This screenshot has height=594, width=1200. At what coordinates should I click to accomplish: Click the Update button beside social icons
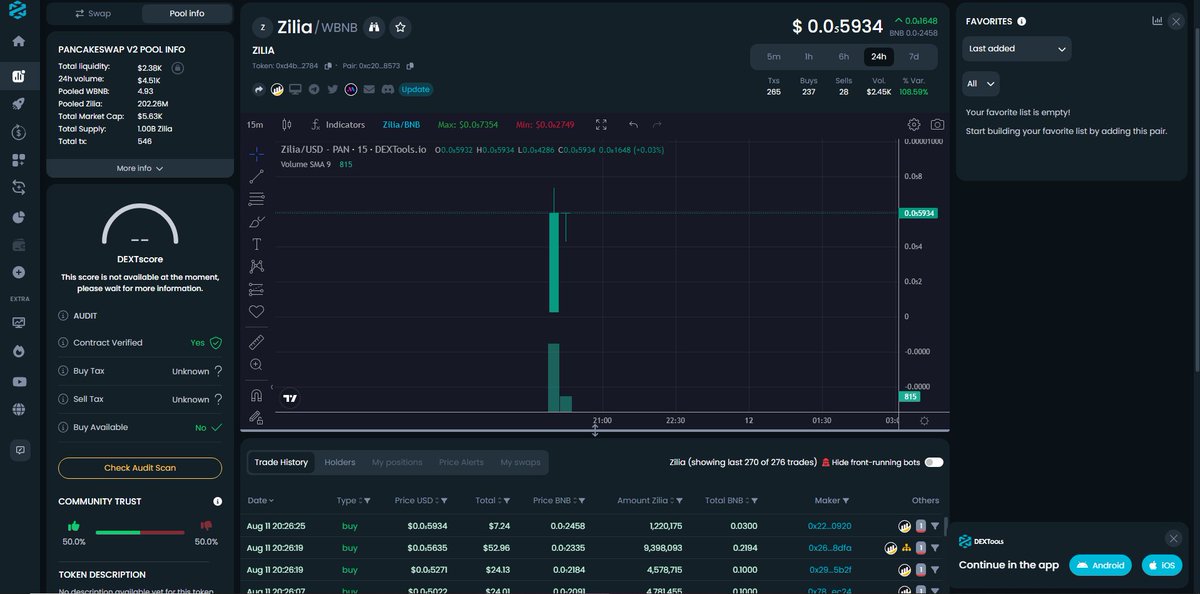(x=416, y=89)
